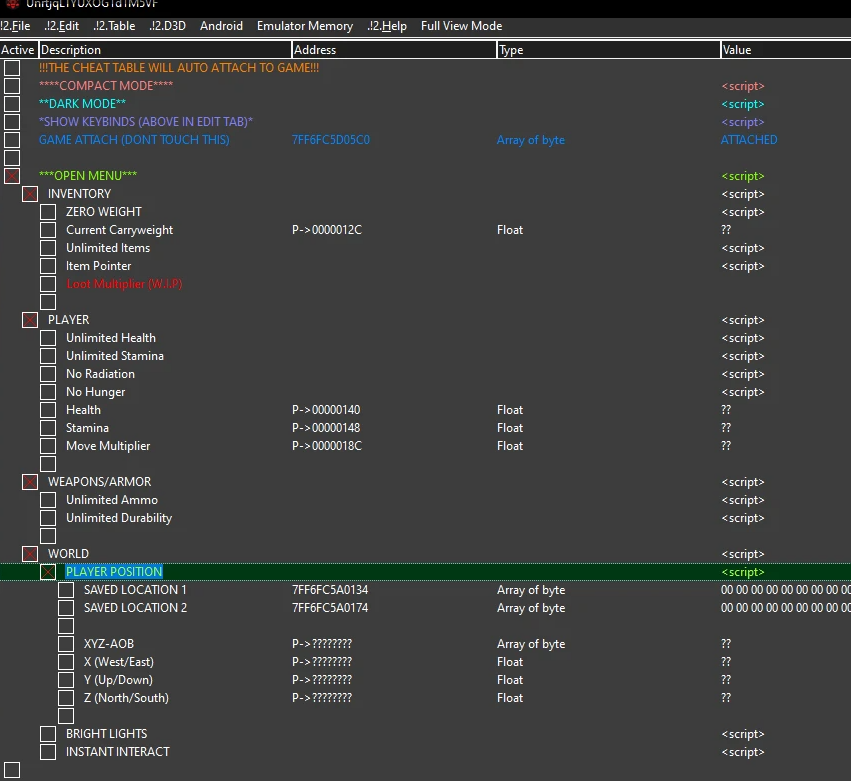
Task: Open the File menu
Action: [x=16, y=26]
